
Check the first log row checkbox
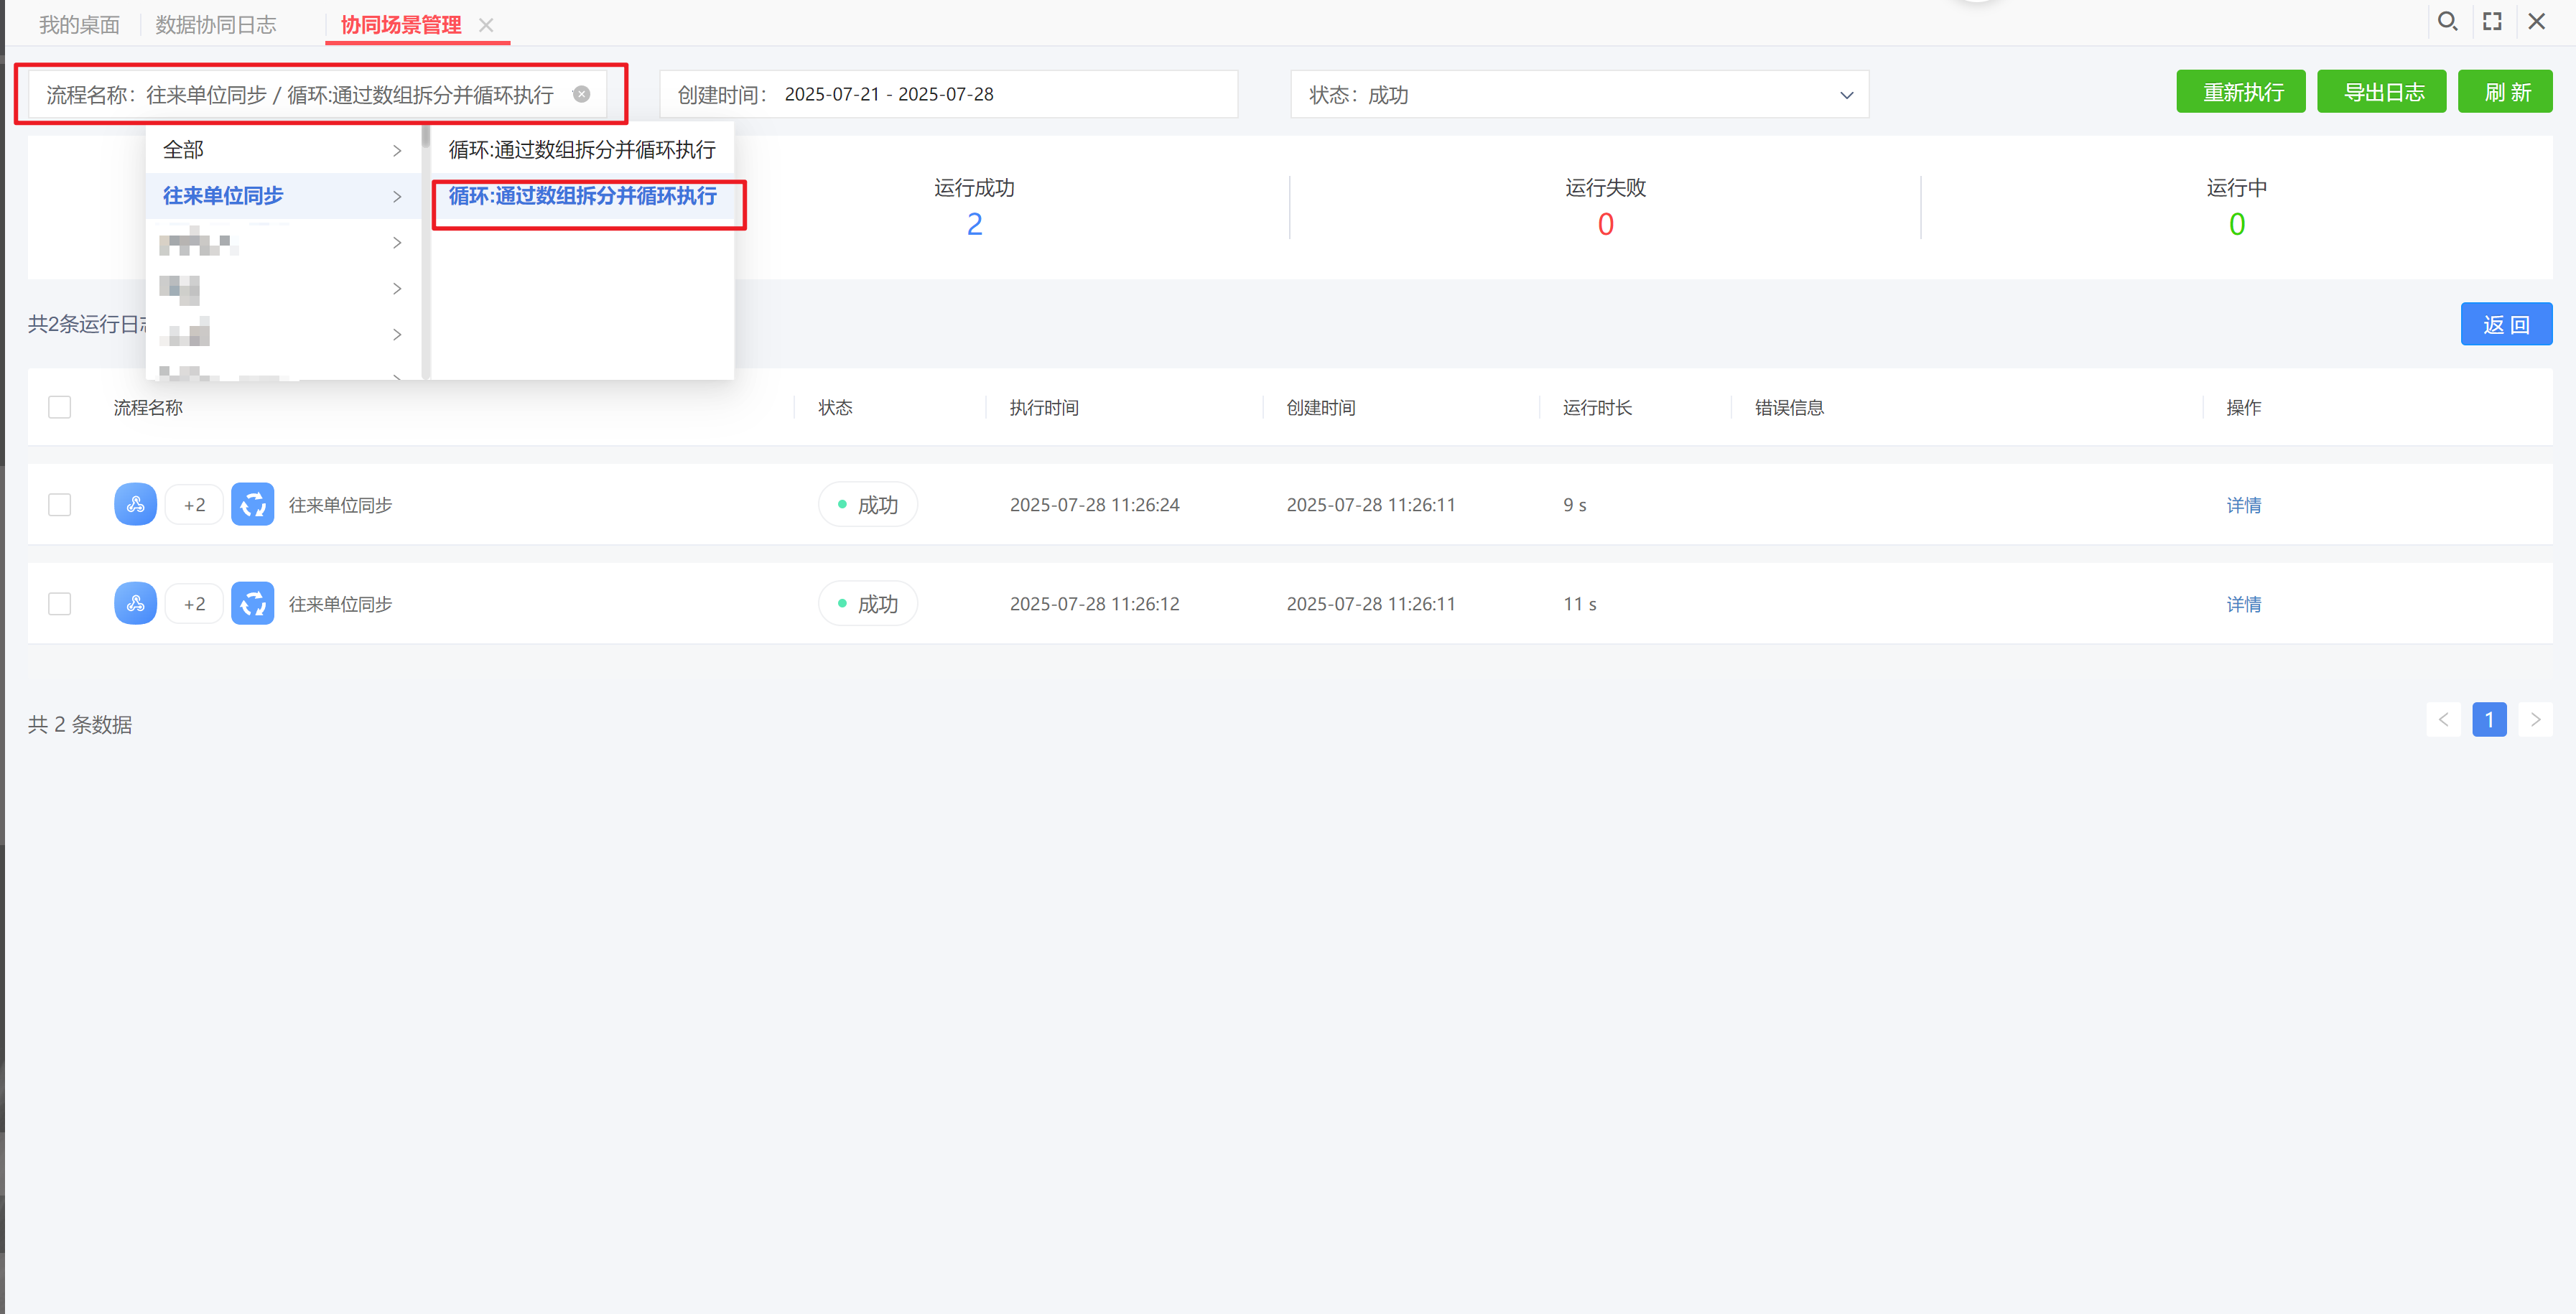(60, 505)
